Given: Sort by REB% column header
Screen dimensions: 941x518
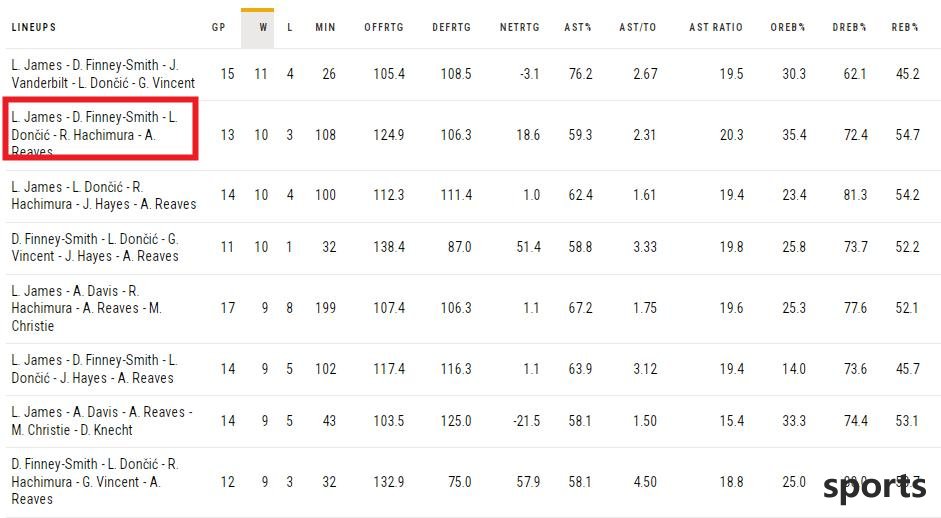Looking at the screenshot, I should (x=905, y=28).
